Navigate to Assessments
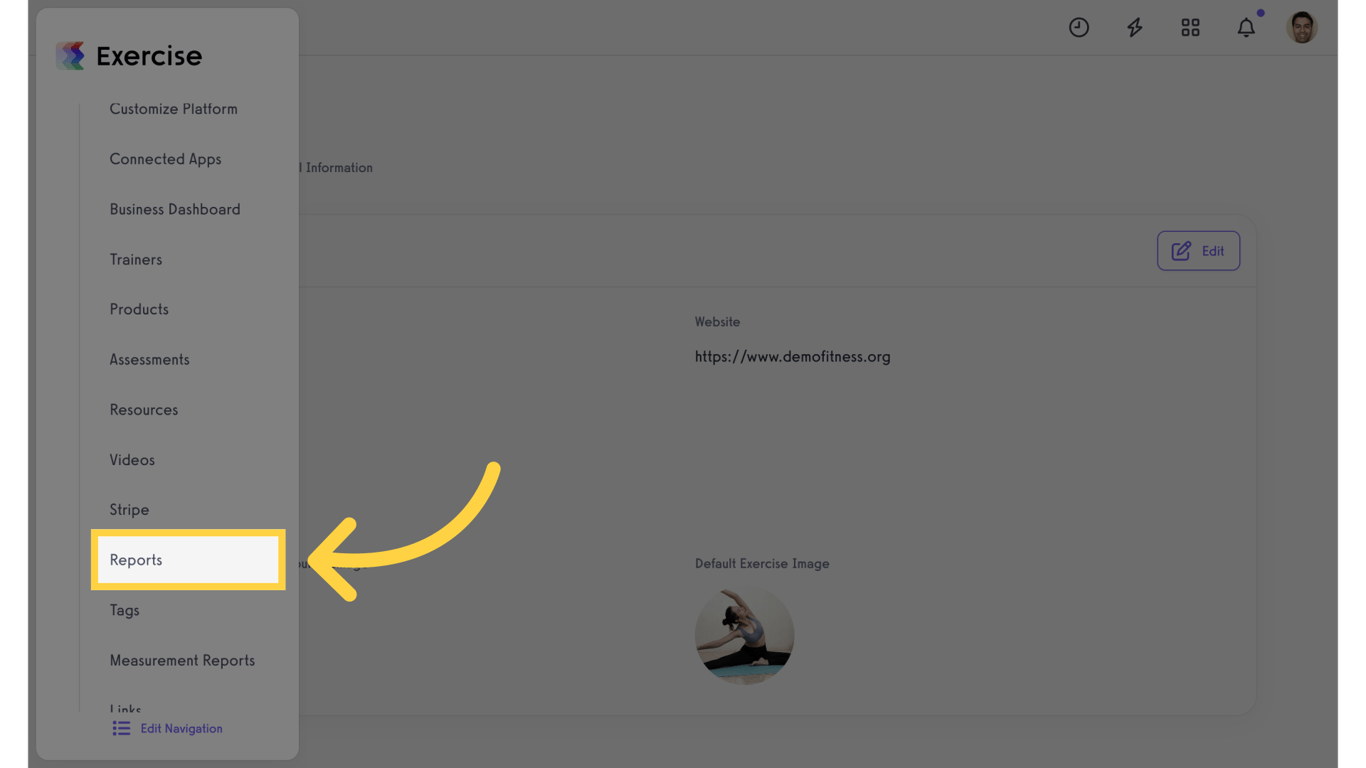Viewport: 1366px width, 768px height. (x=149, y=359)
